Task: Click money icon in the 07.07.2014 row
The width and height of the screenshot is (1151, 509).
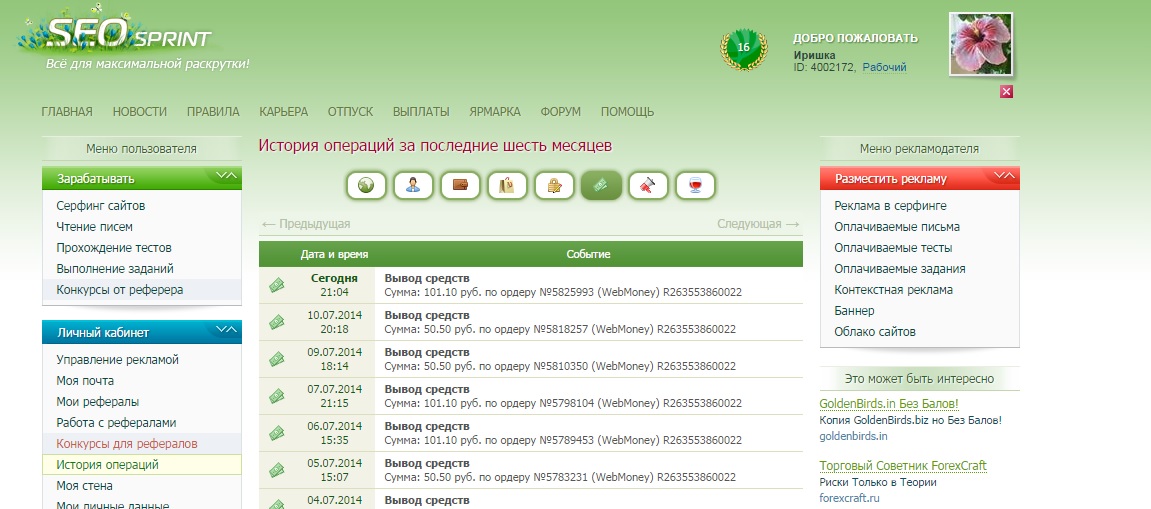Action: pyautogui.click(x=277, y=396)
